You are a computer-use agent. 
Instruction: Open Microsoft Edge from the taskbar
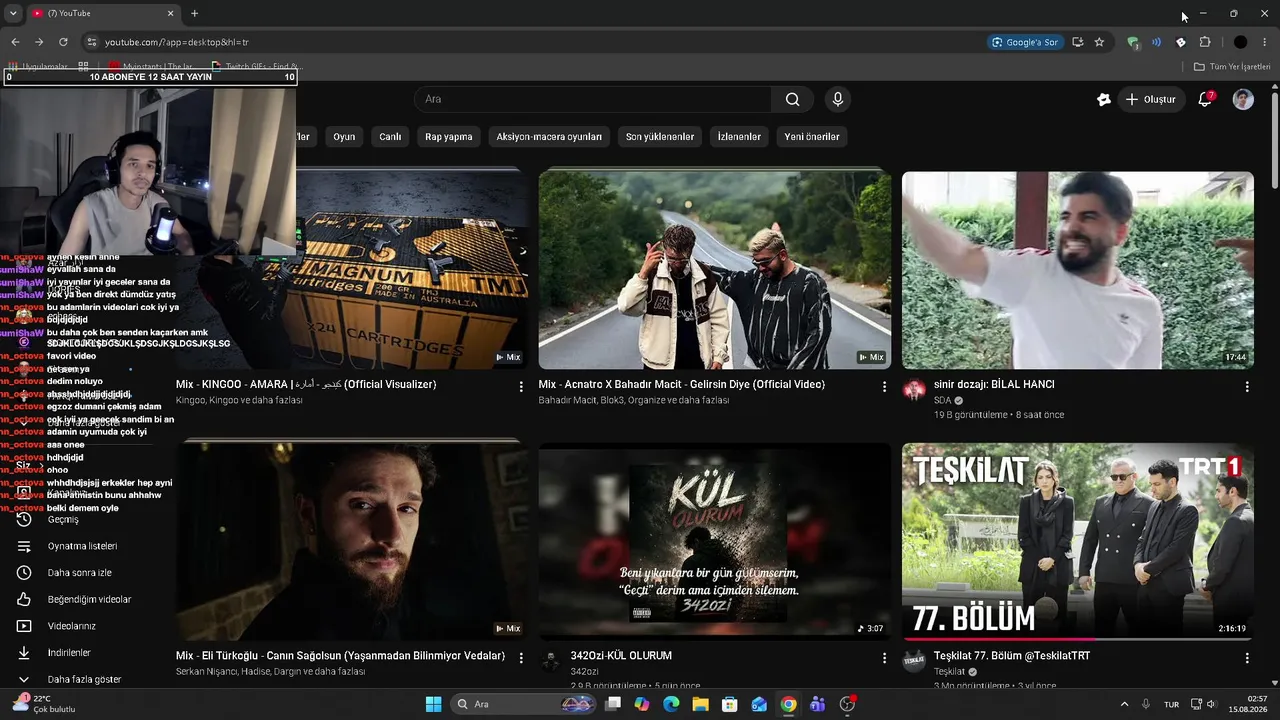[671, 704]
